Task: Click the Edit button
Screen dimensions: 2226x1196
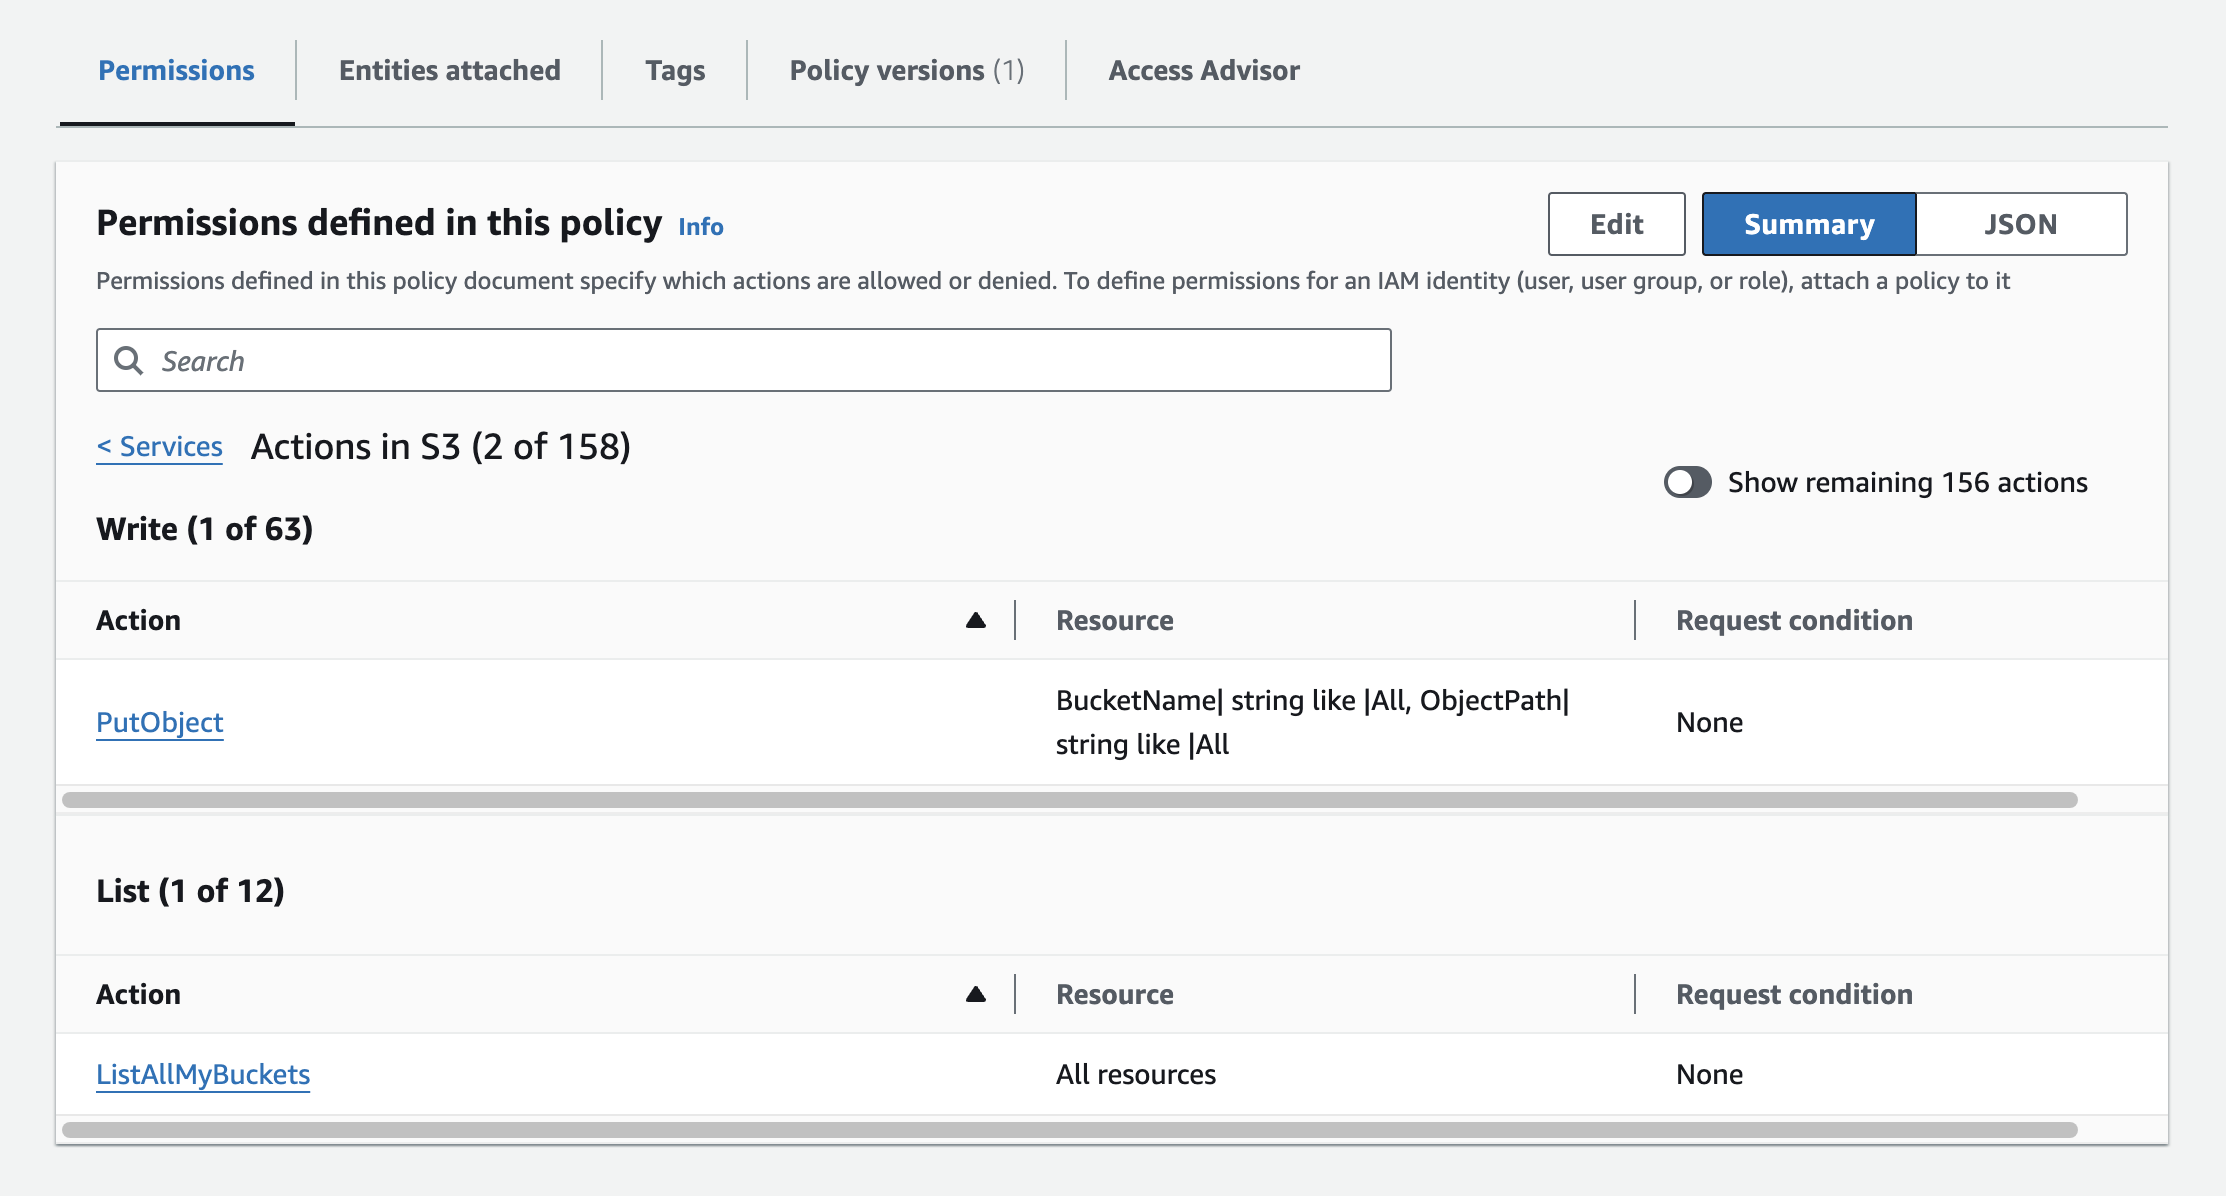Action: [1616, 224]
